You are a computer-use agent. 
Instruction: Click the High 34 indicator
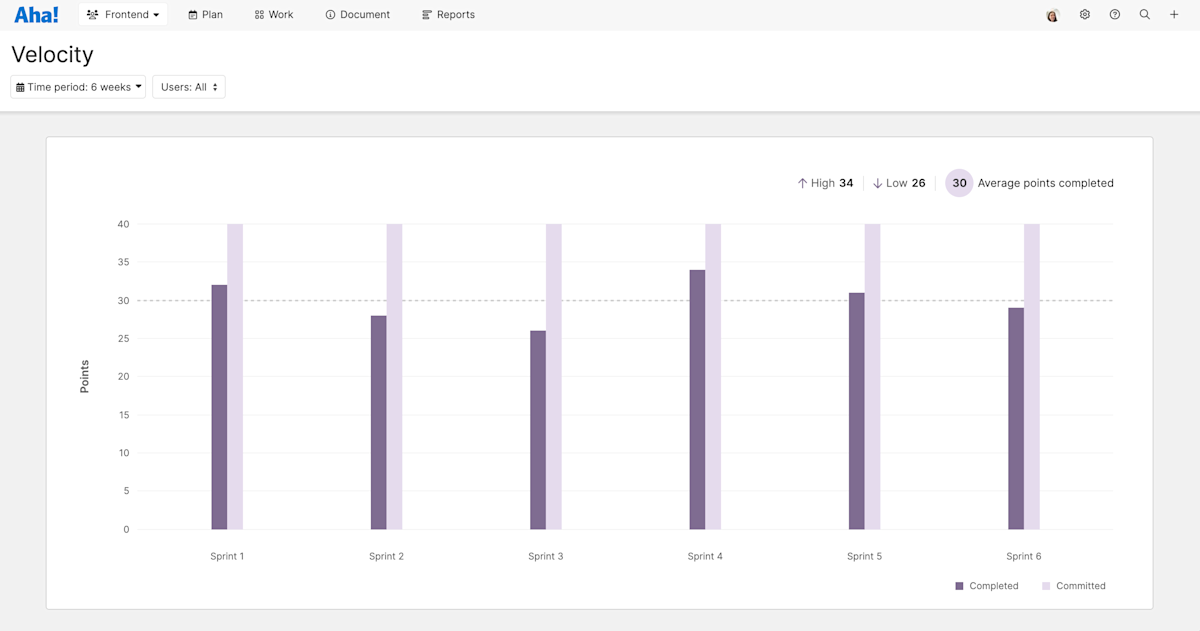pyautogui.click(x=825, y=183)
